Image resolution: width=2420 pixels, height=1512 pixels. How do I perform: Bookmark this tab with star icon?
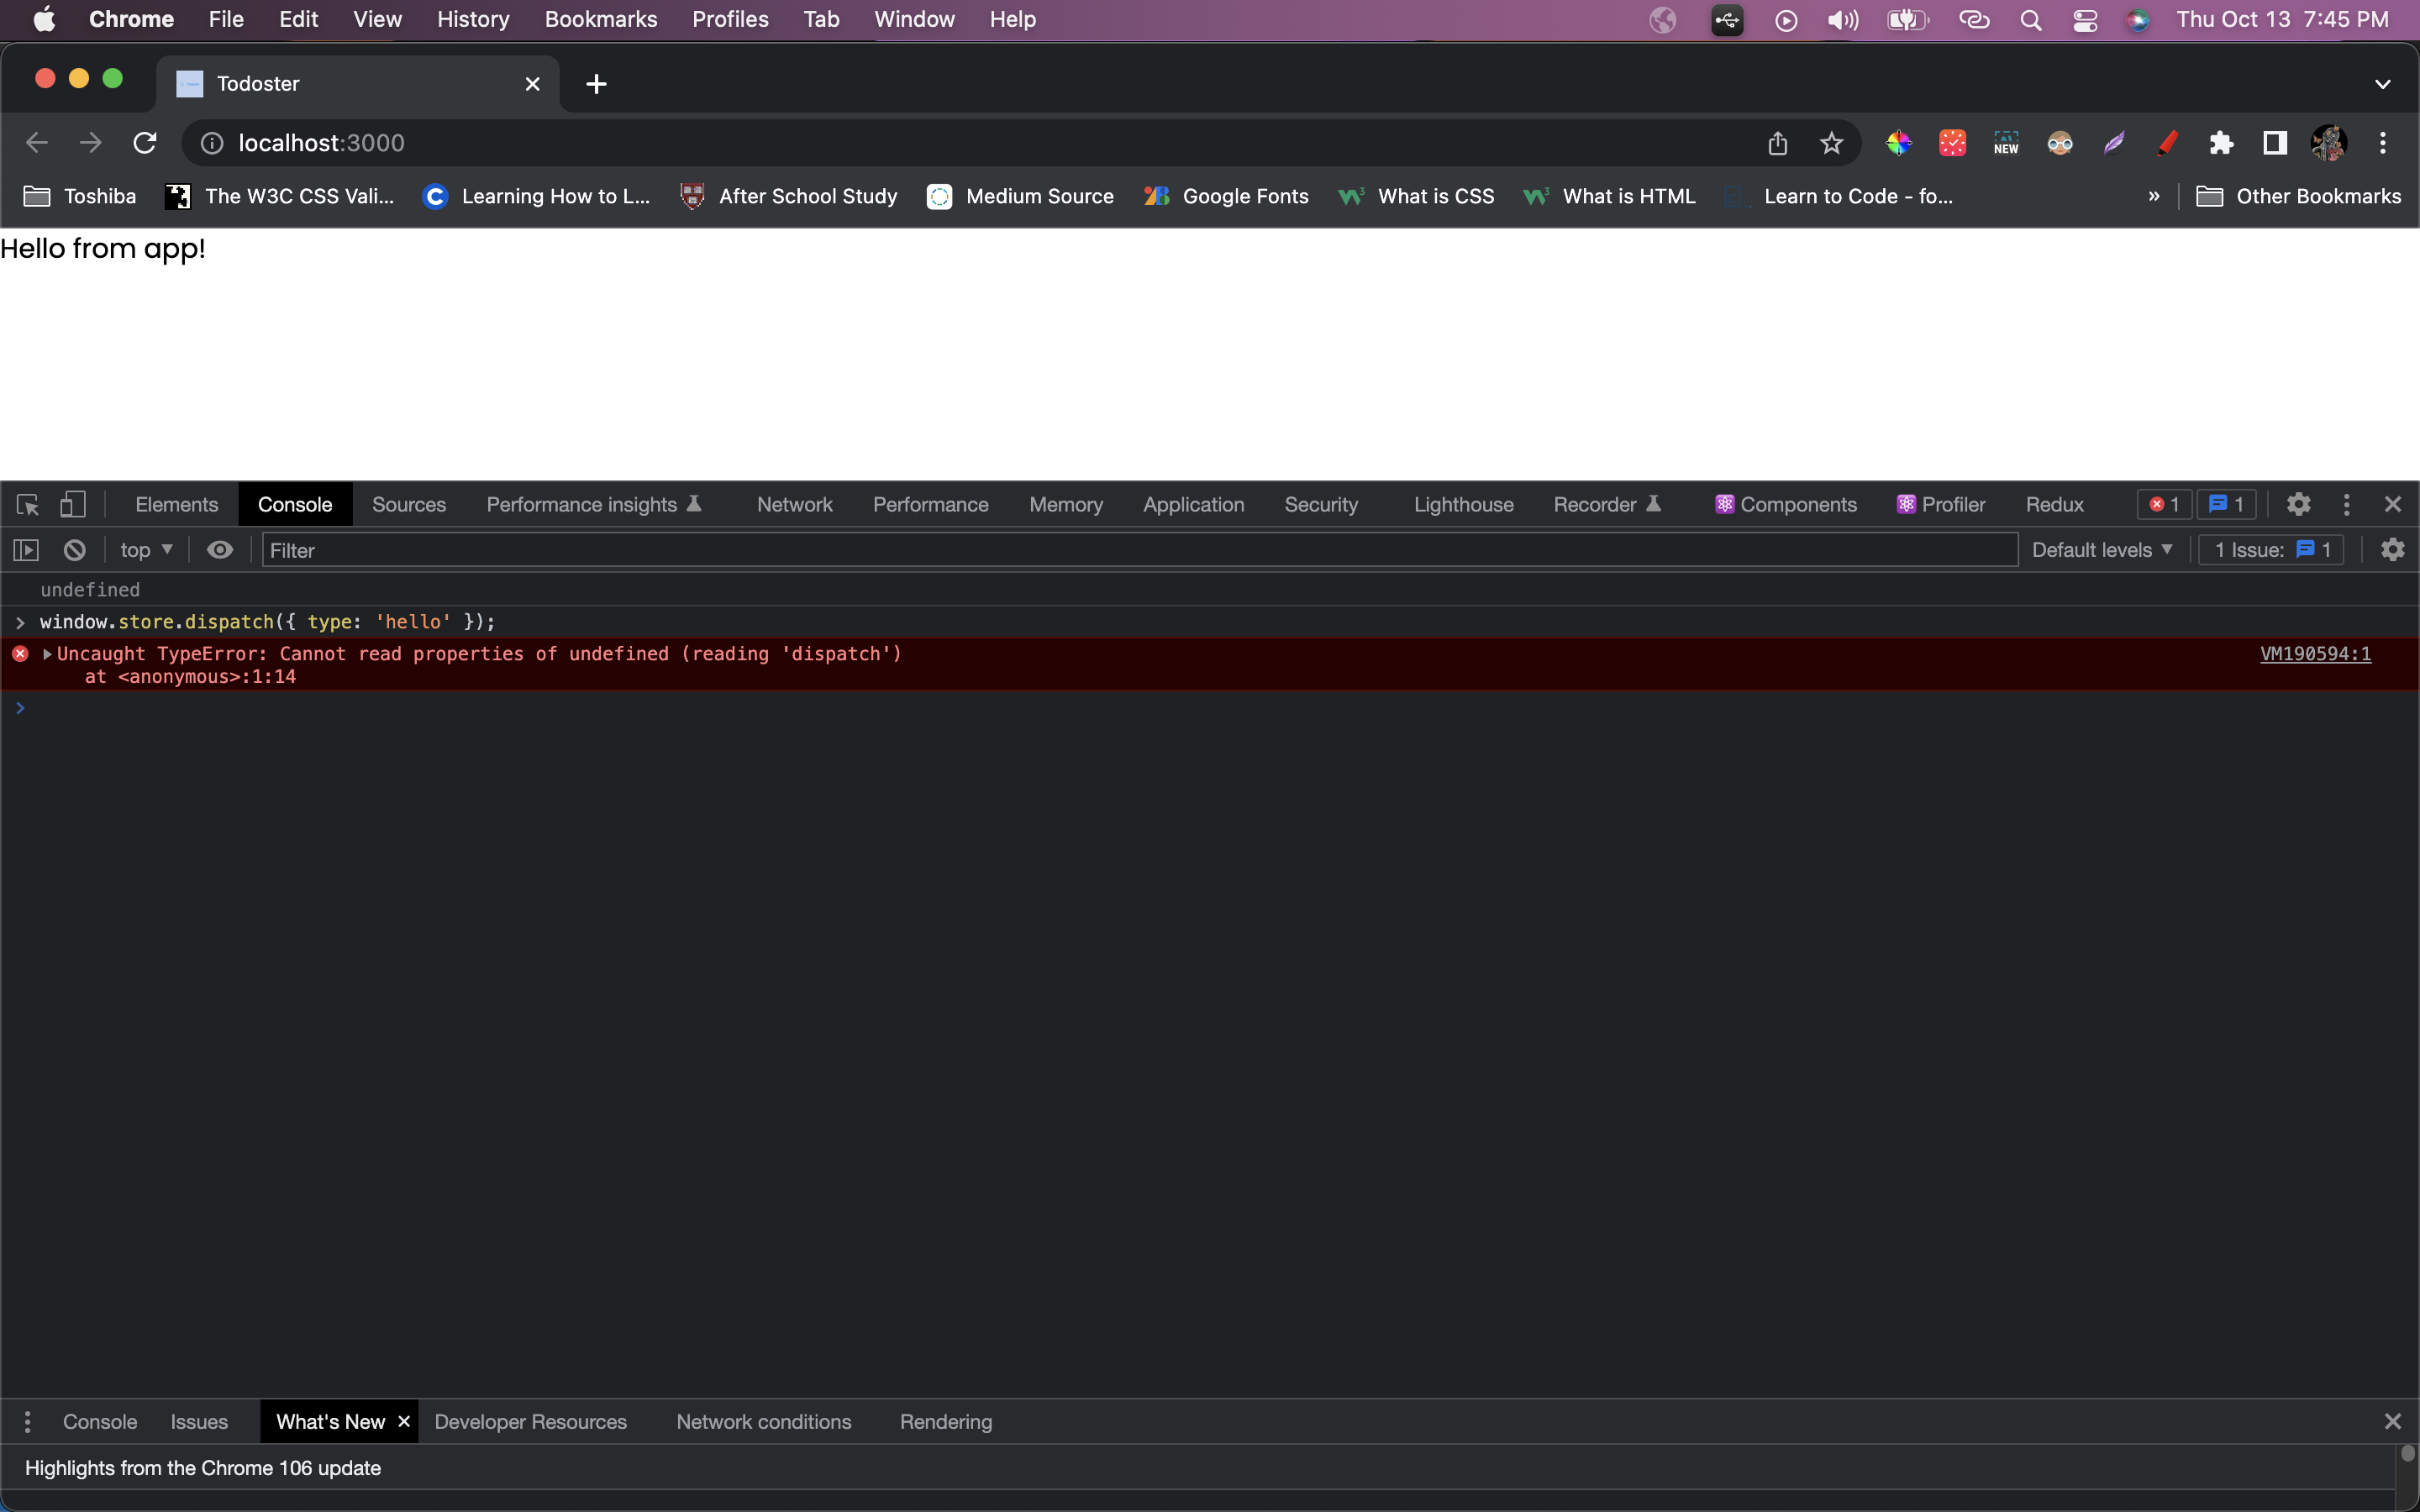pyautogui.click(x=1831, y=143)
